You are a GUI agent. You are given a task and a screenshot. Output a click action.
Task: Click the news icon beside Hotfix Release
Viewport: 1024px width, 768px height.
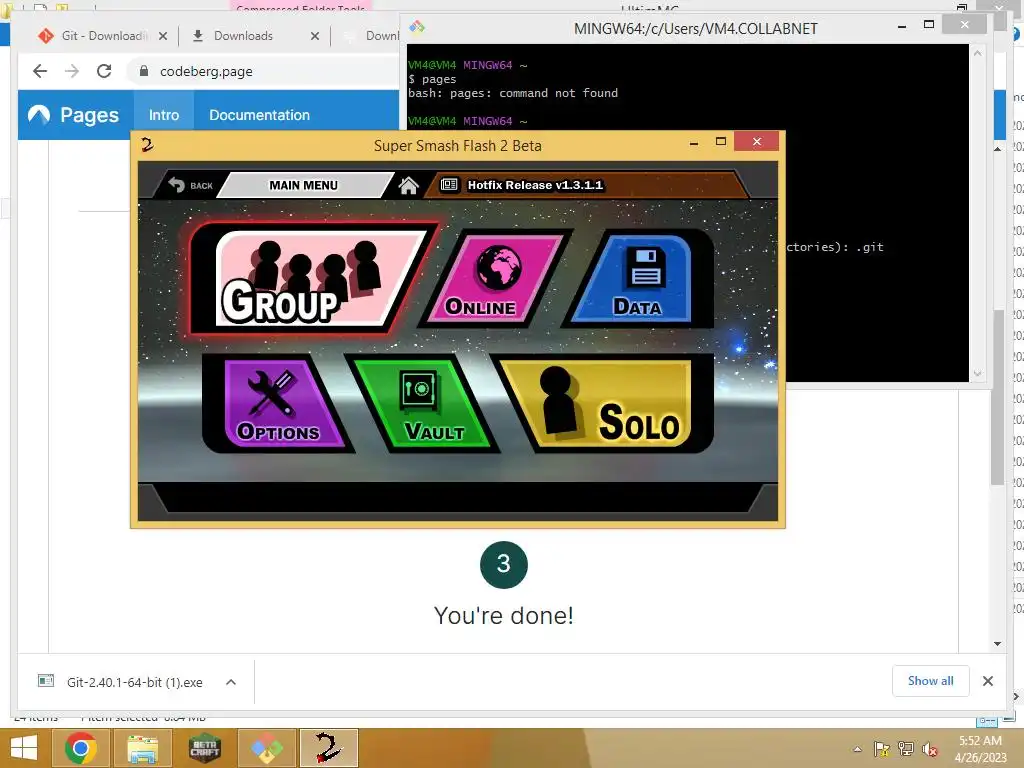449,185
